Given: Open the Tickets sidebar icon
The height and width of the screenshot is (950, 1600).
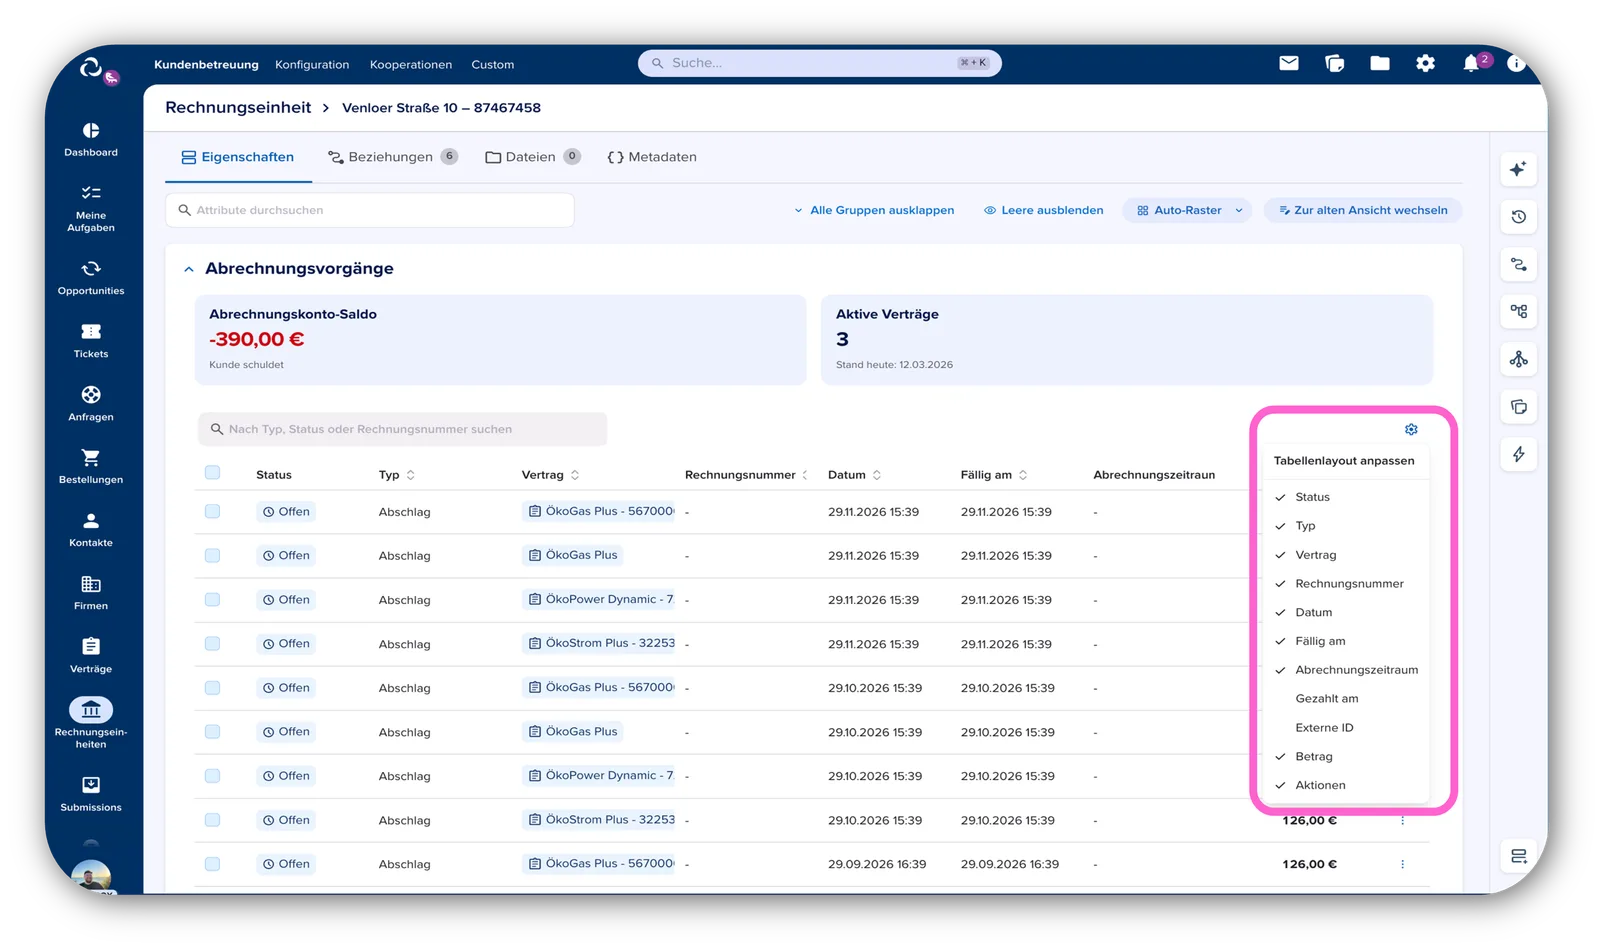Looking at the screenshot, I should pos(91,340).
